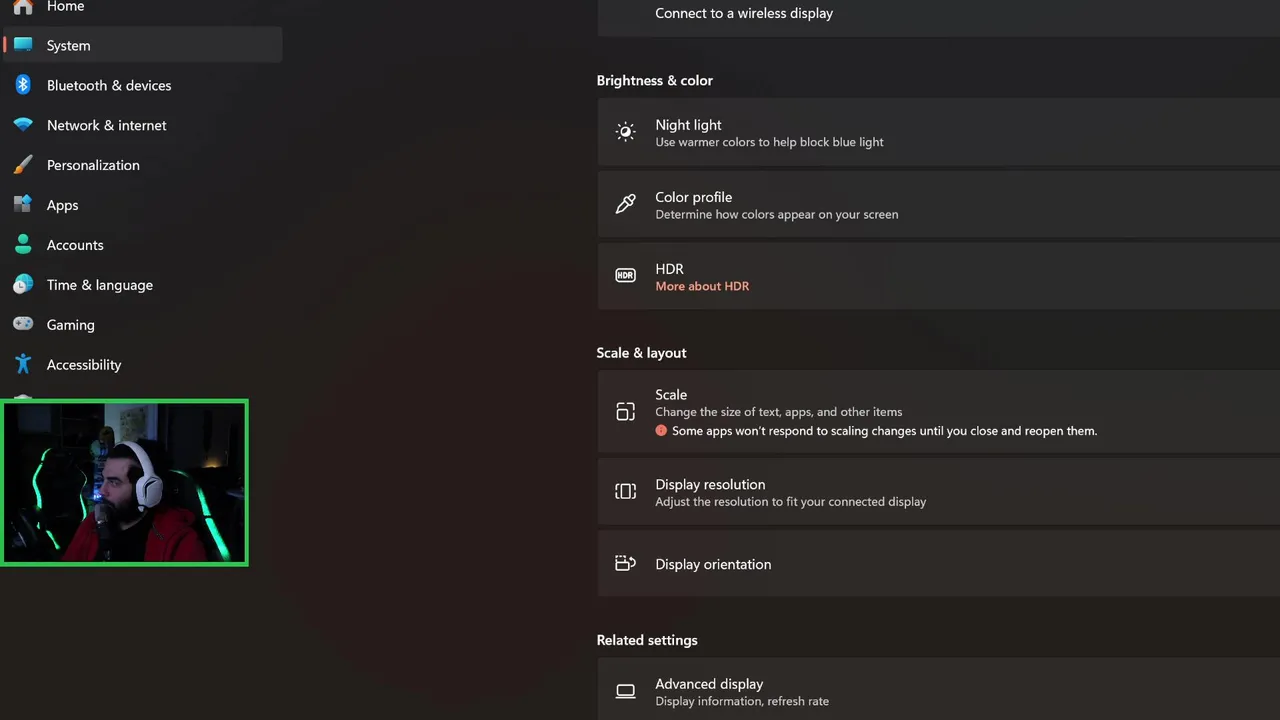Click the Network & internet wifi icon
This screenshot has height=720, width=1280.
(x=23, y=125)
